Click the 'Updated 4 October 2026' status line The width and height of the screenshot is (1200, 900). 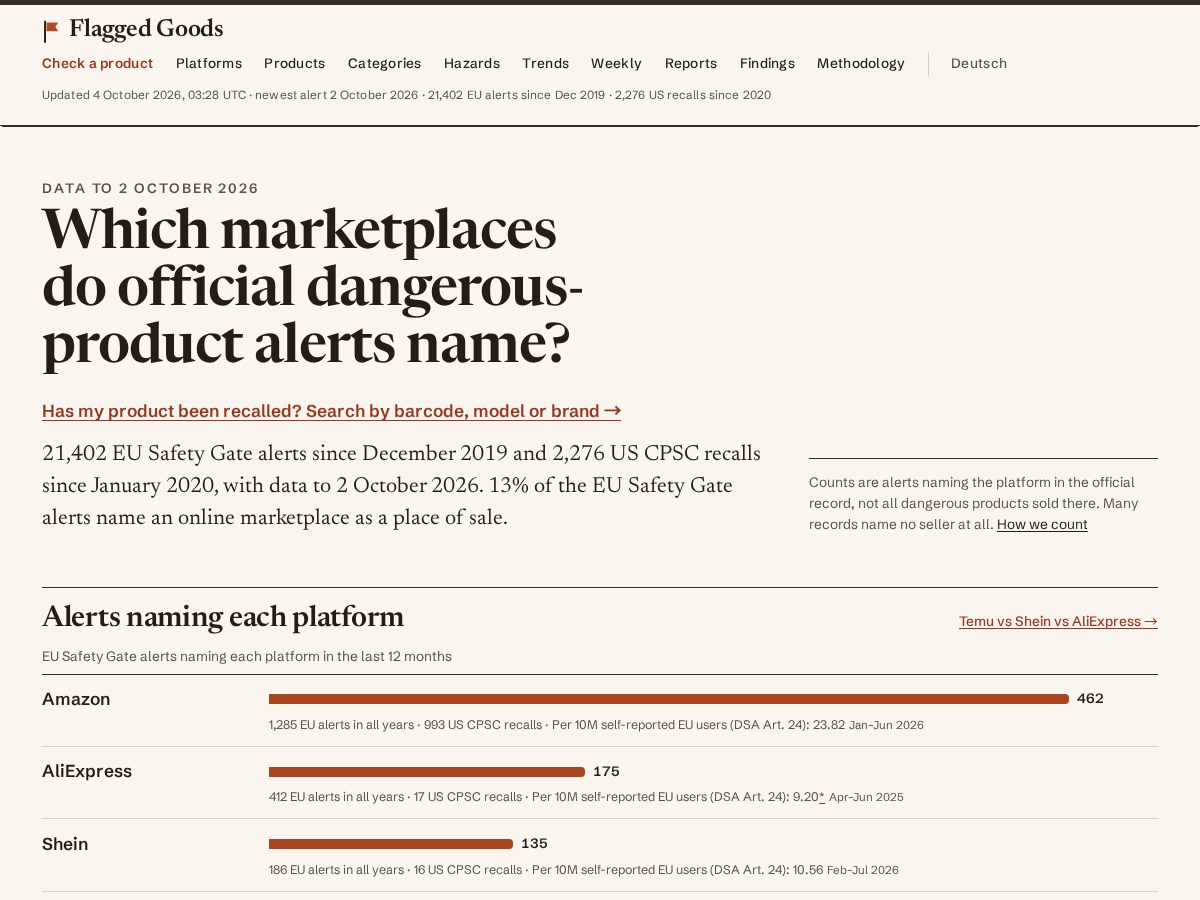click(406, 95)
